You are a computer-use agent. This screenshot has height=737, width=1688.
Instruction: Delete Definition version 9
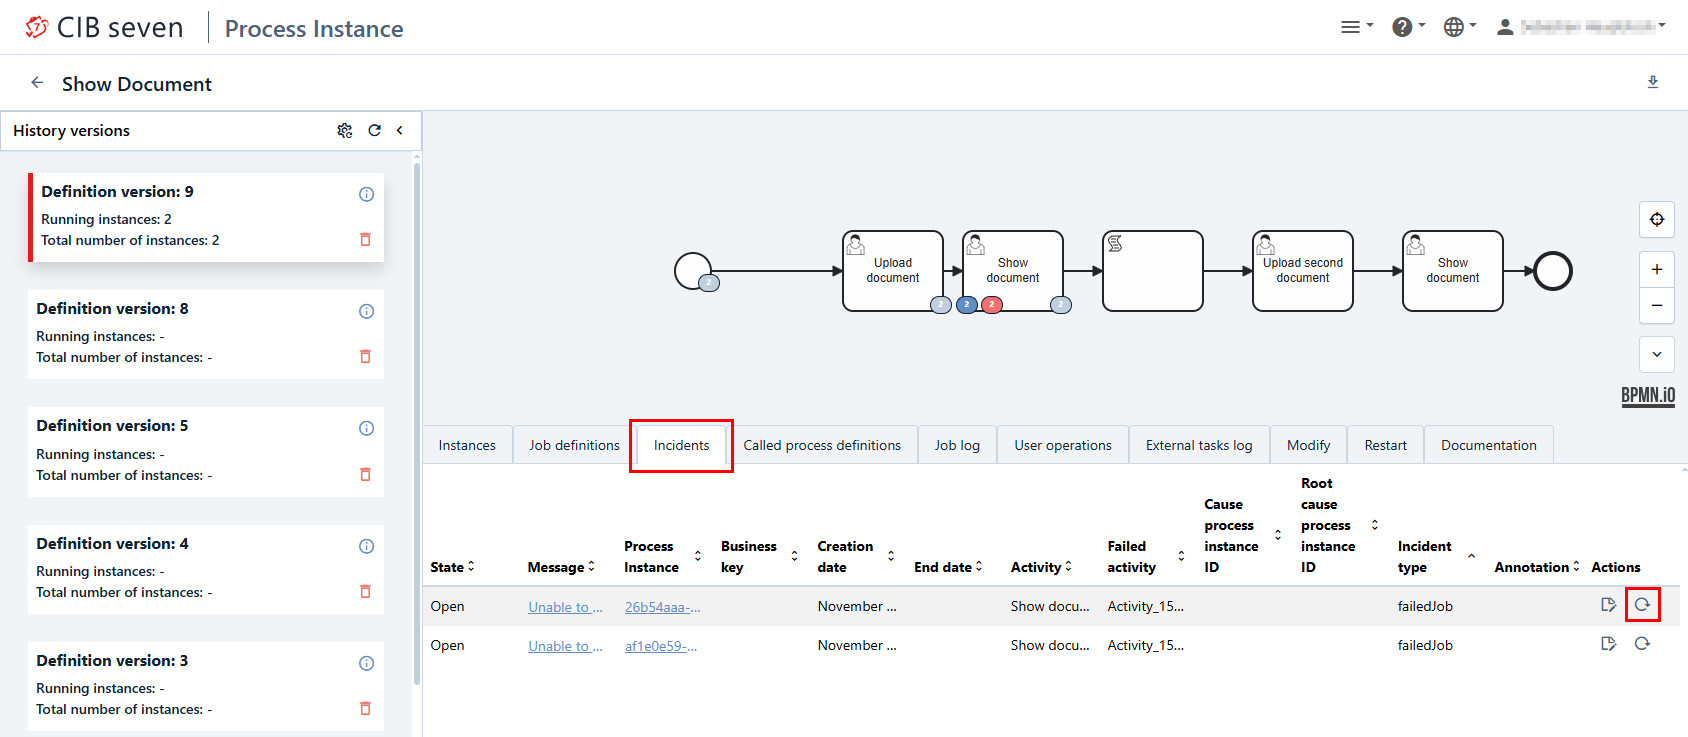[365, 240]
